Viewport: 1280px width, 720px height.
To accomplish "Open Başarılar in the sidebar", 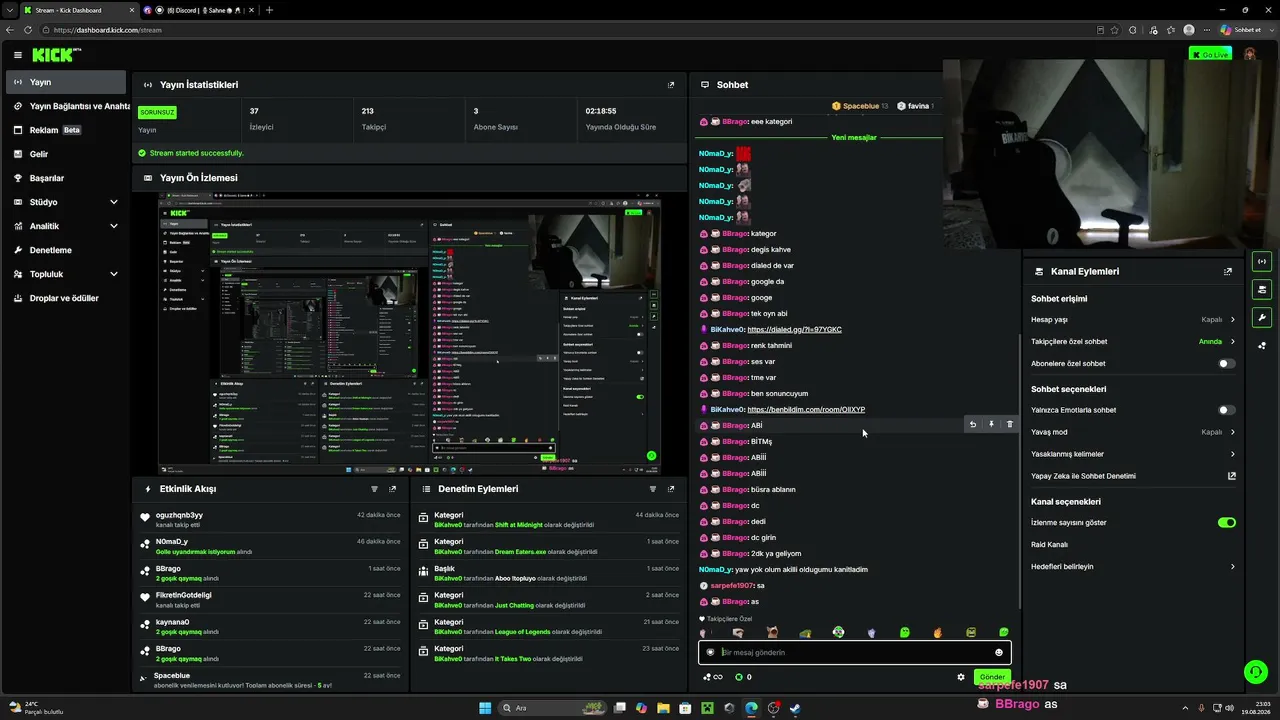I will pos(66,178).
